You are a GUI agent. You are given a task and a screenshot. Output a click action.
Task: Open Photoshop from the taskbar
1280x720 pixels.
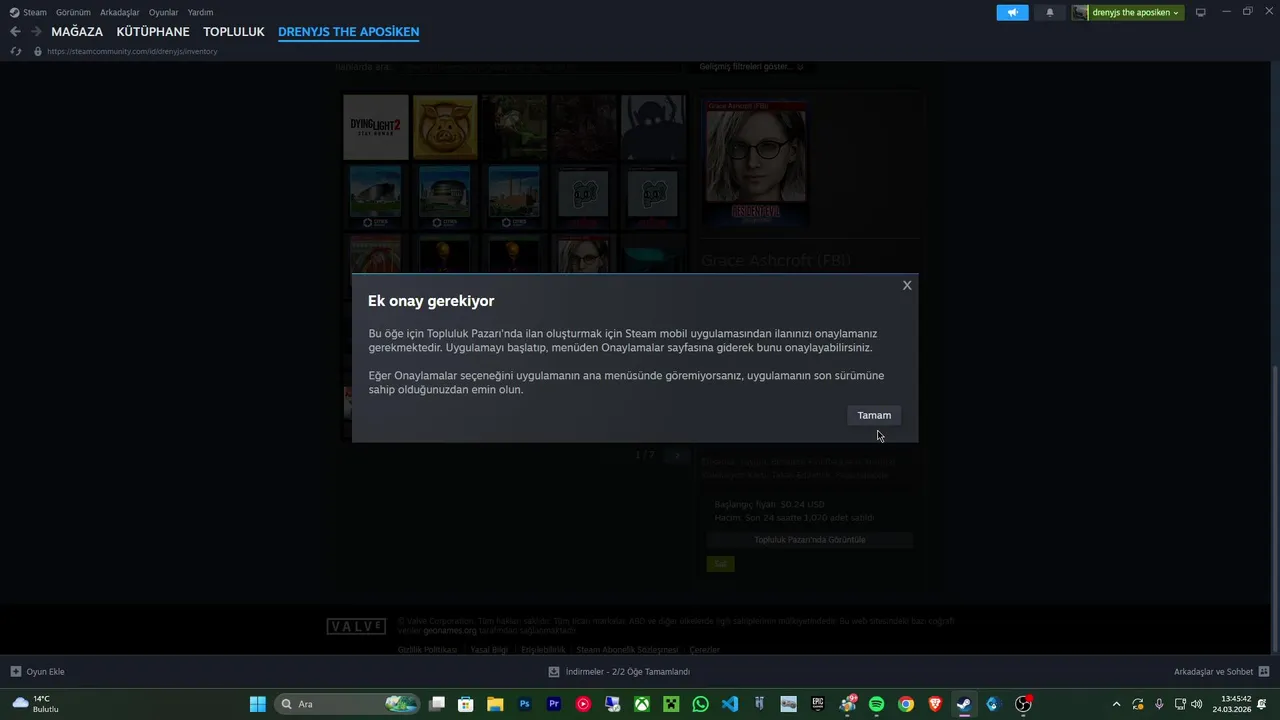(525, 704)
